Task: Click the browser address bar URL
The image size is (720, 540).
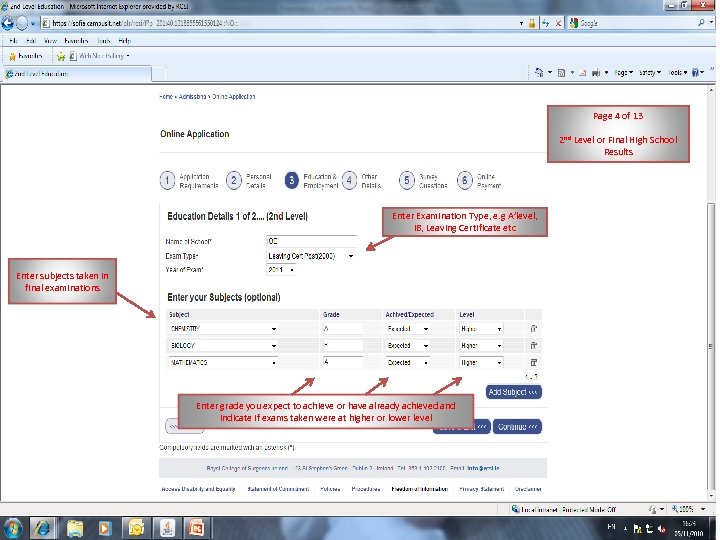Action: pyautogui.click(x=280, y=23)
